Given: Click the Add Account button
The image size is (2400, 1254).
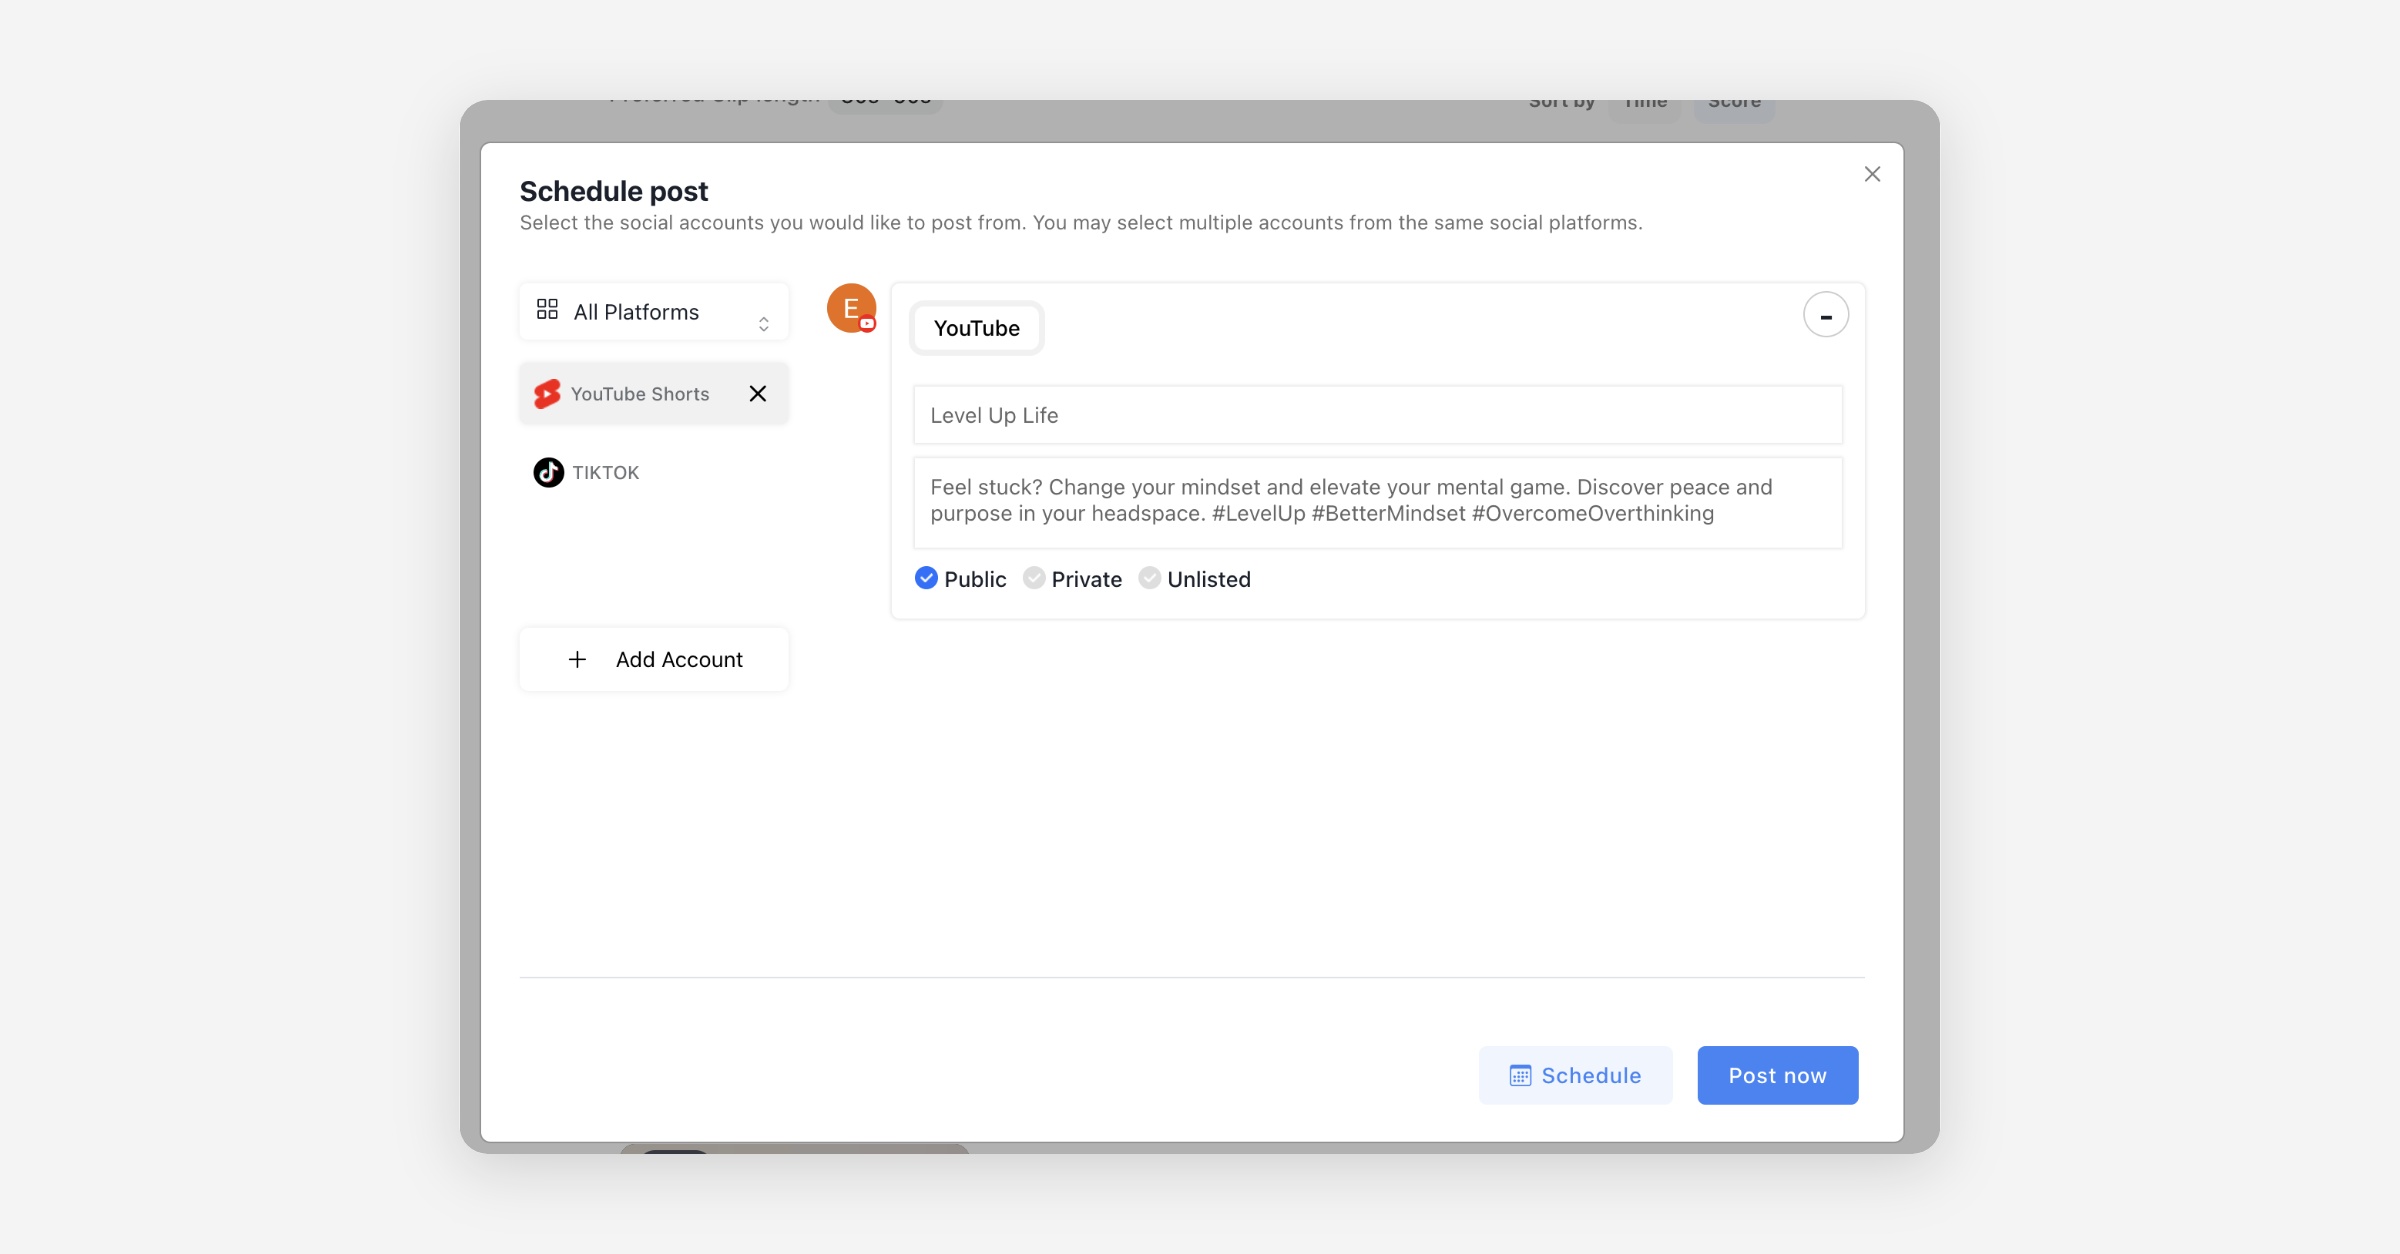Looking at the screenshot, I should pyautogui.click(x=654, y=660).
